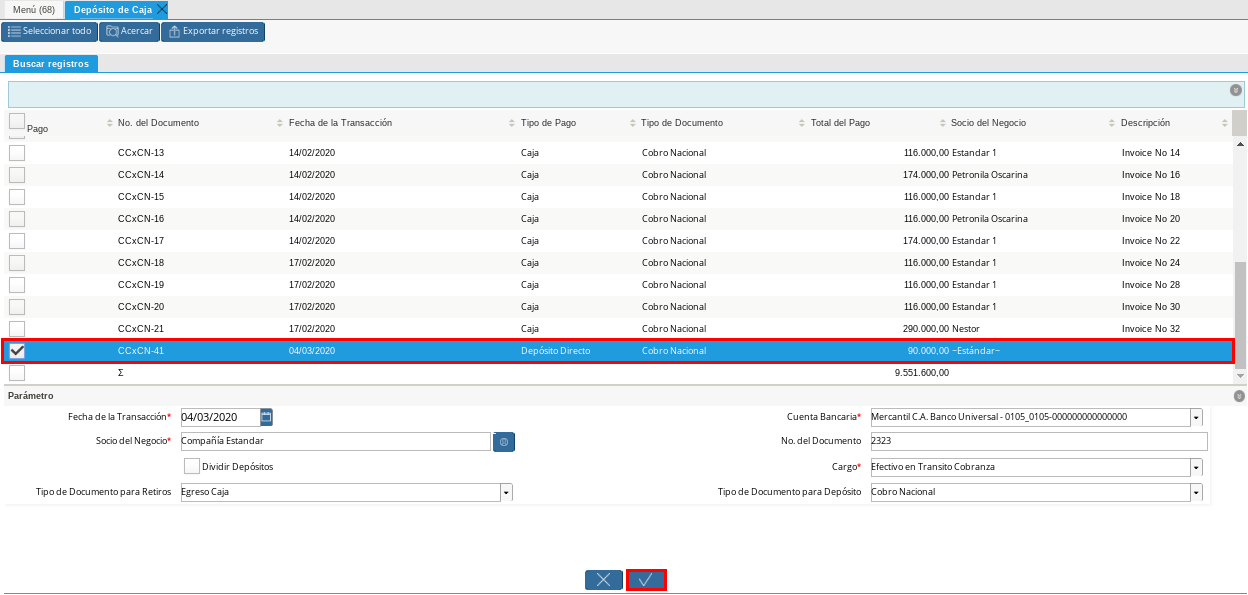The width and height of the screenshot is (1248, 595).
Task: Enable the Dividir Depósitos checkbox
Action: [192, 466]
